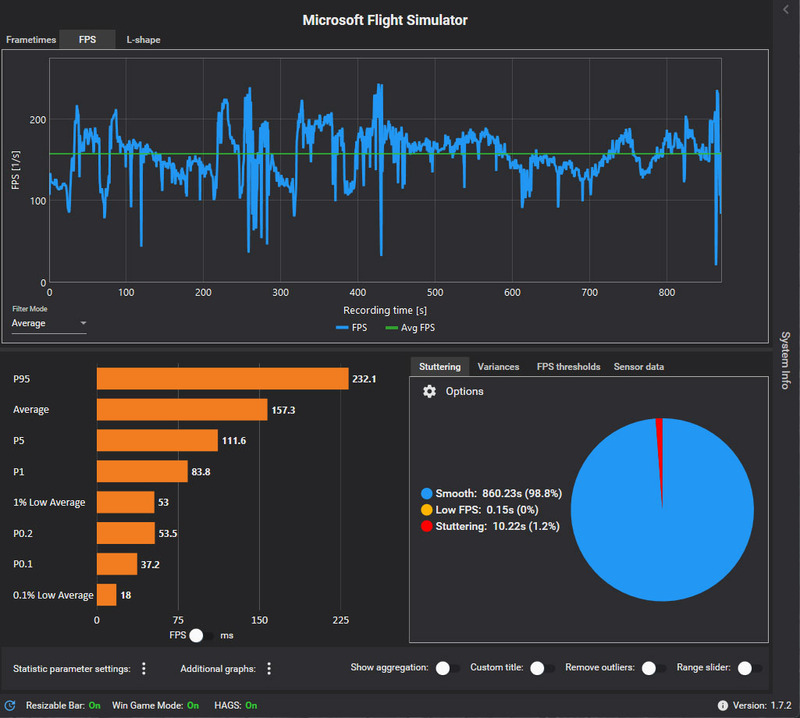This screenshot has width=800, height=718.
Task: Enable Custom title toggle
Action: (x=542, y=668)
